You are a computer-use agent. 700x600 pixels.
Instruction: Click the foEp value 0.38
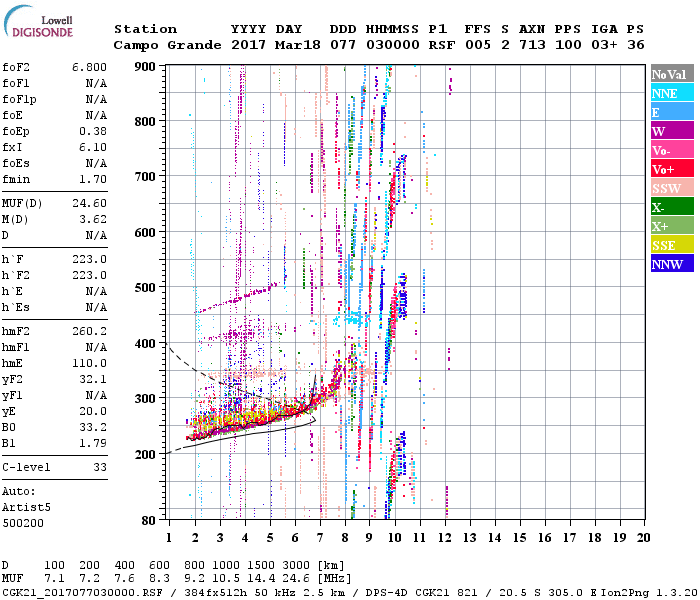click(x=93, y=131)
